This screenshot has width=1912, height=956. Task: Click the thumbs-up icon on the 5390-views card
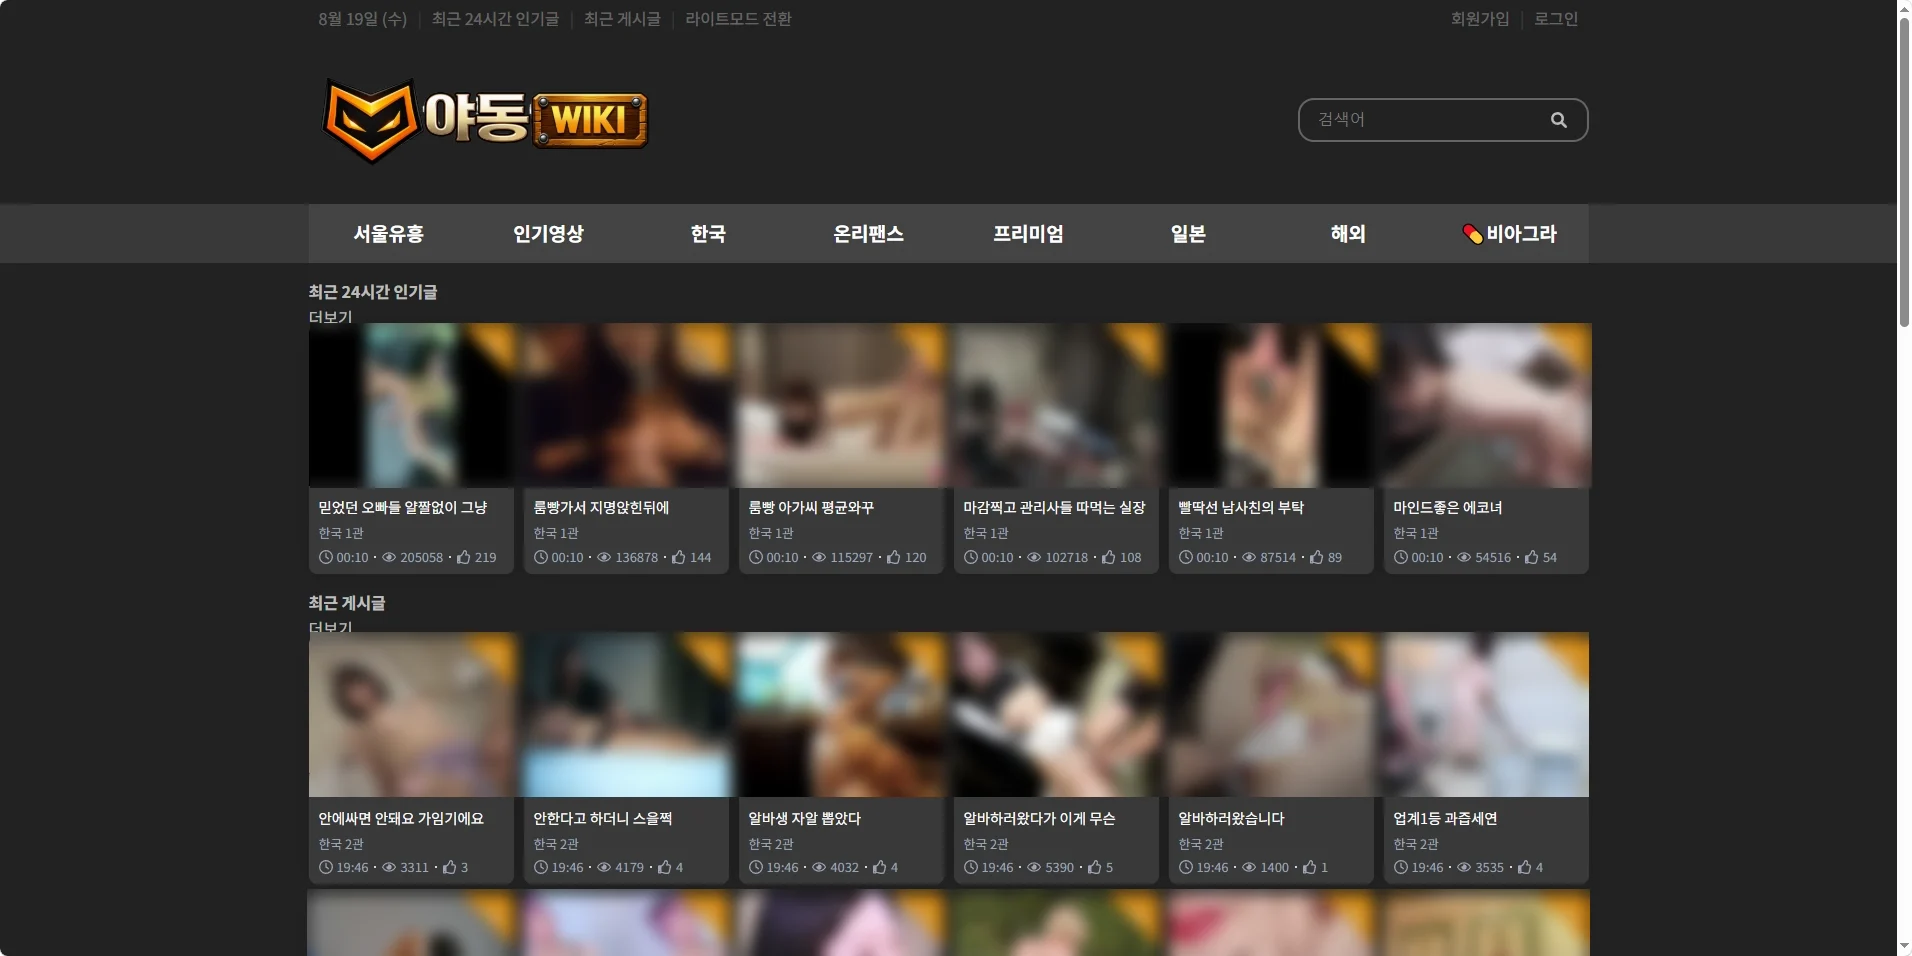click(x=1095, y=867)
